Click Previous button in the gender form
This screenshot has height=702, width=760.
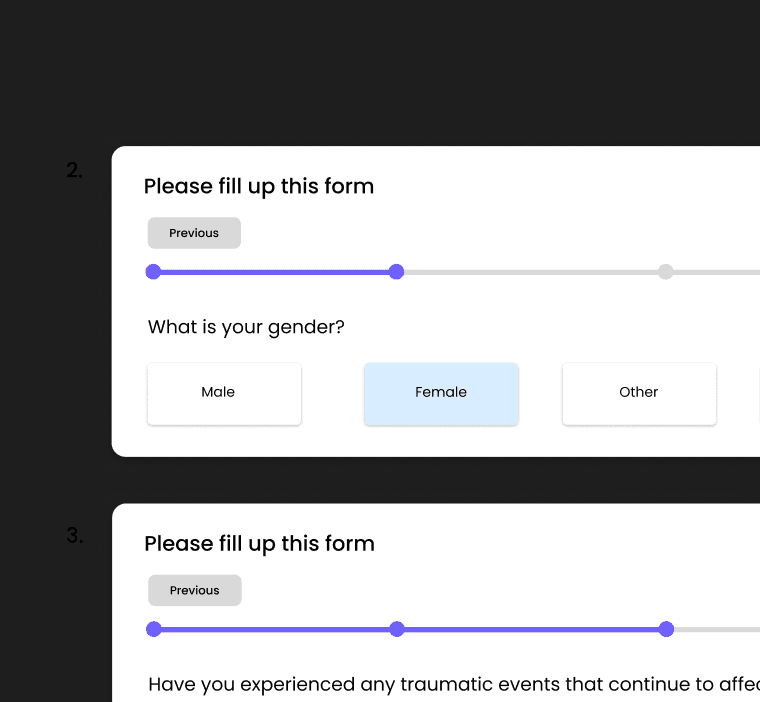click(x=194, y=233)
